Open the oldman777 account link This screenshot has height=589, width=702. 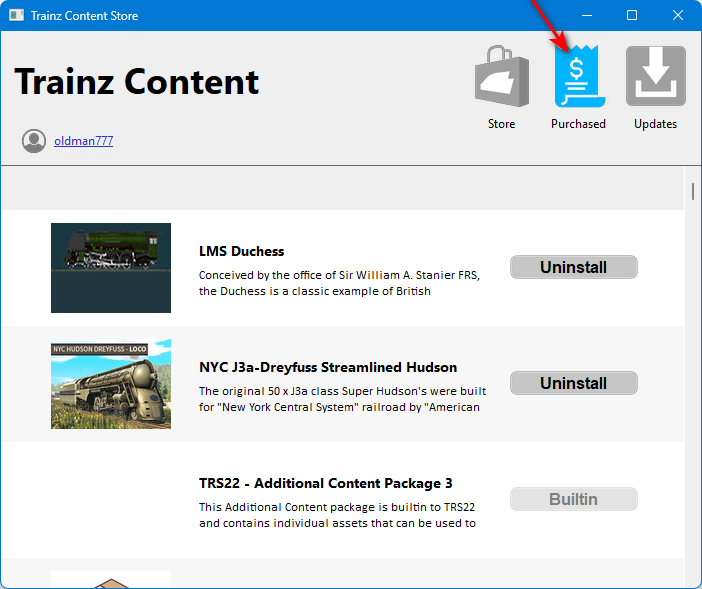point(83,141)
